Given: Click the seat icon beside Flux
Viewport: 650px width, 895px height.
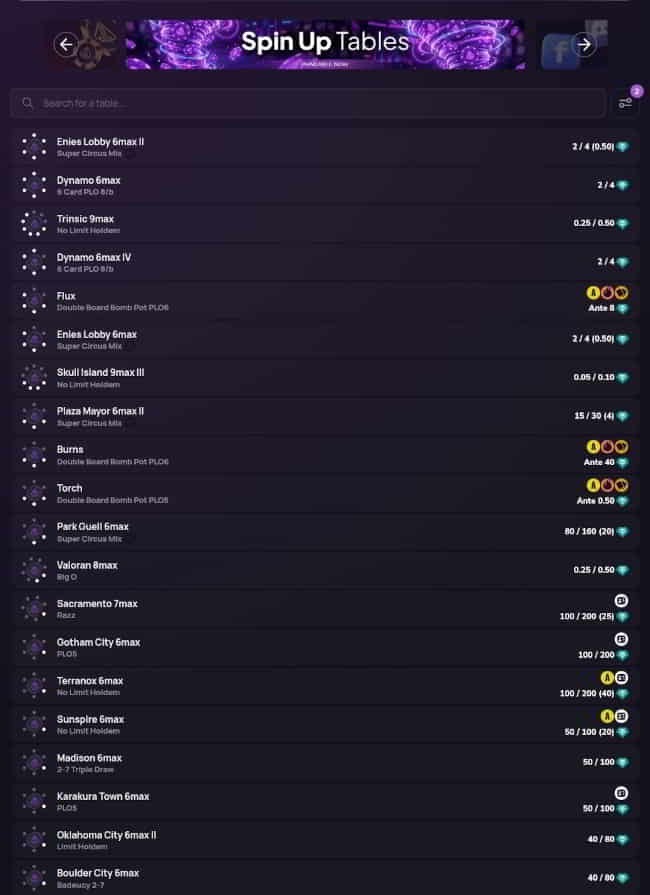Looking at the screenshot, I should [x=34, y=301].
